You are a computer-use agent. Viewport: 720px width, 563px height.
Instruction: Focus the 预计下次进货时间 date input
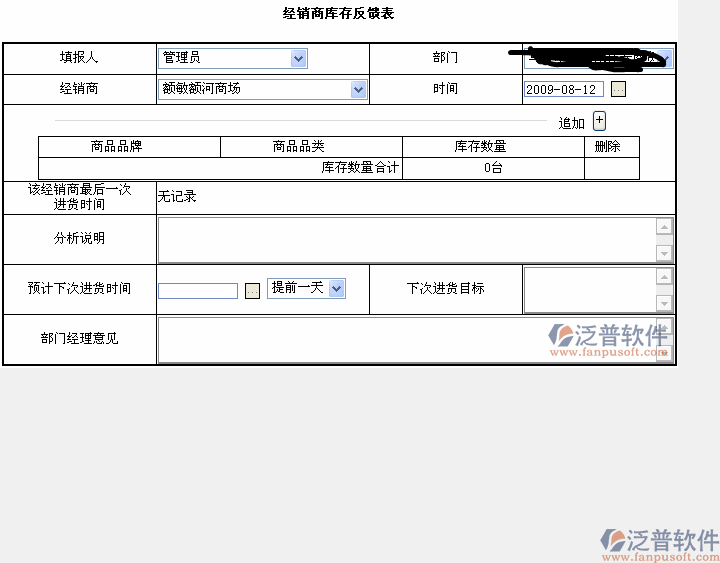tap(198, 291)
